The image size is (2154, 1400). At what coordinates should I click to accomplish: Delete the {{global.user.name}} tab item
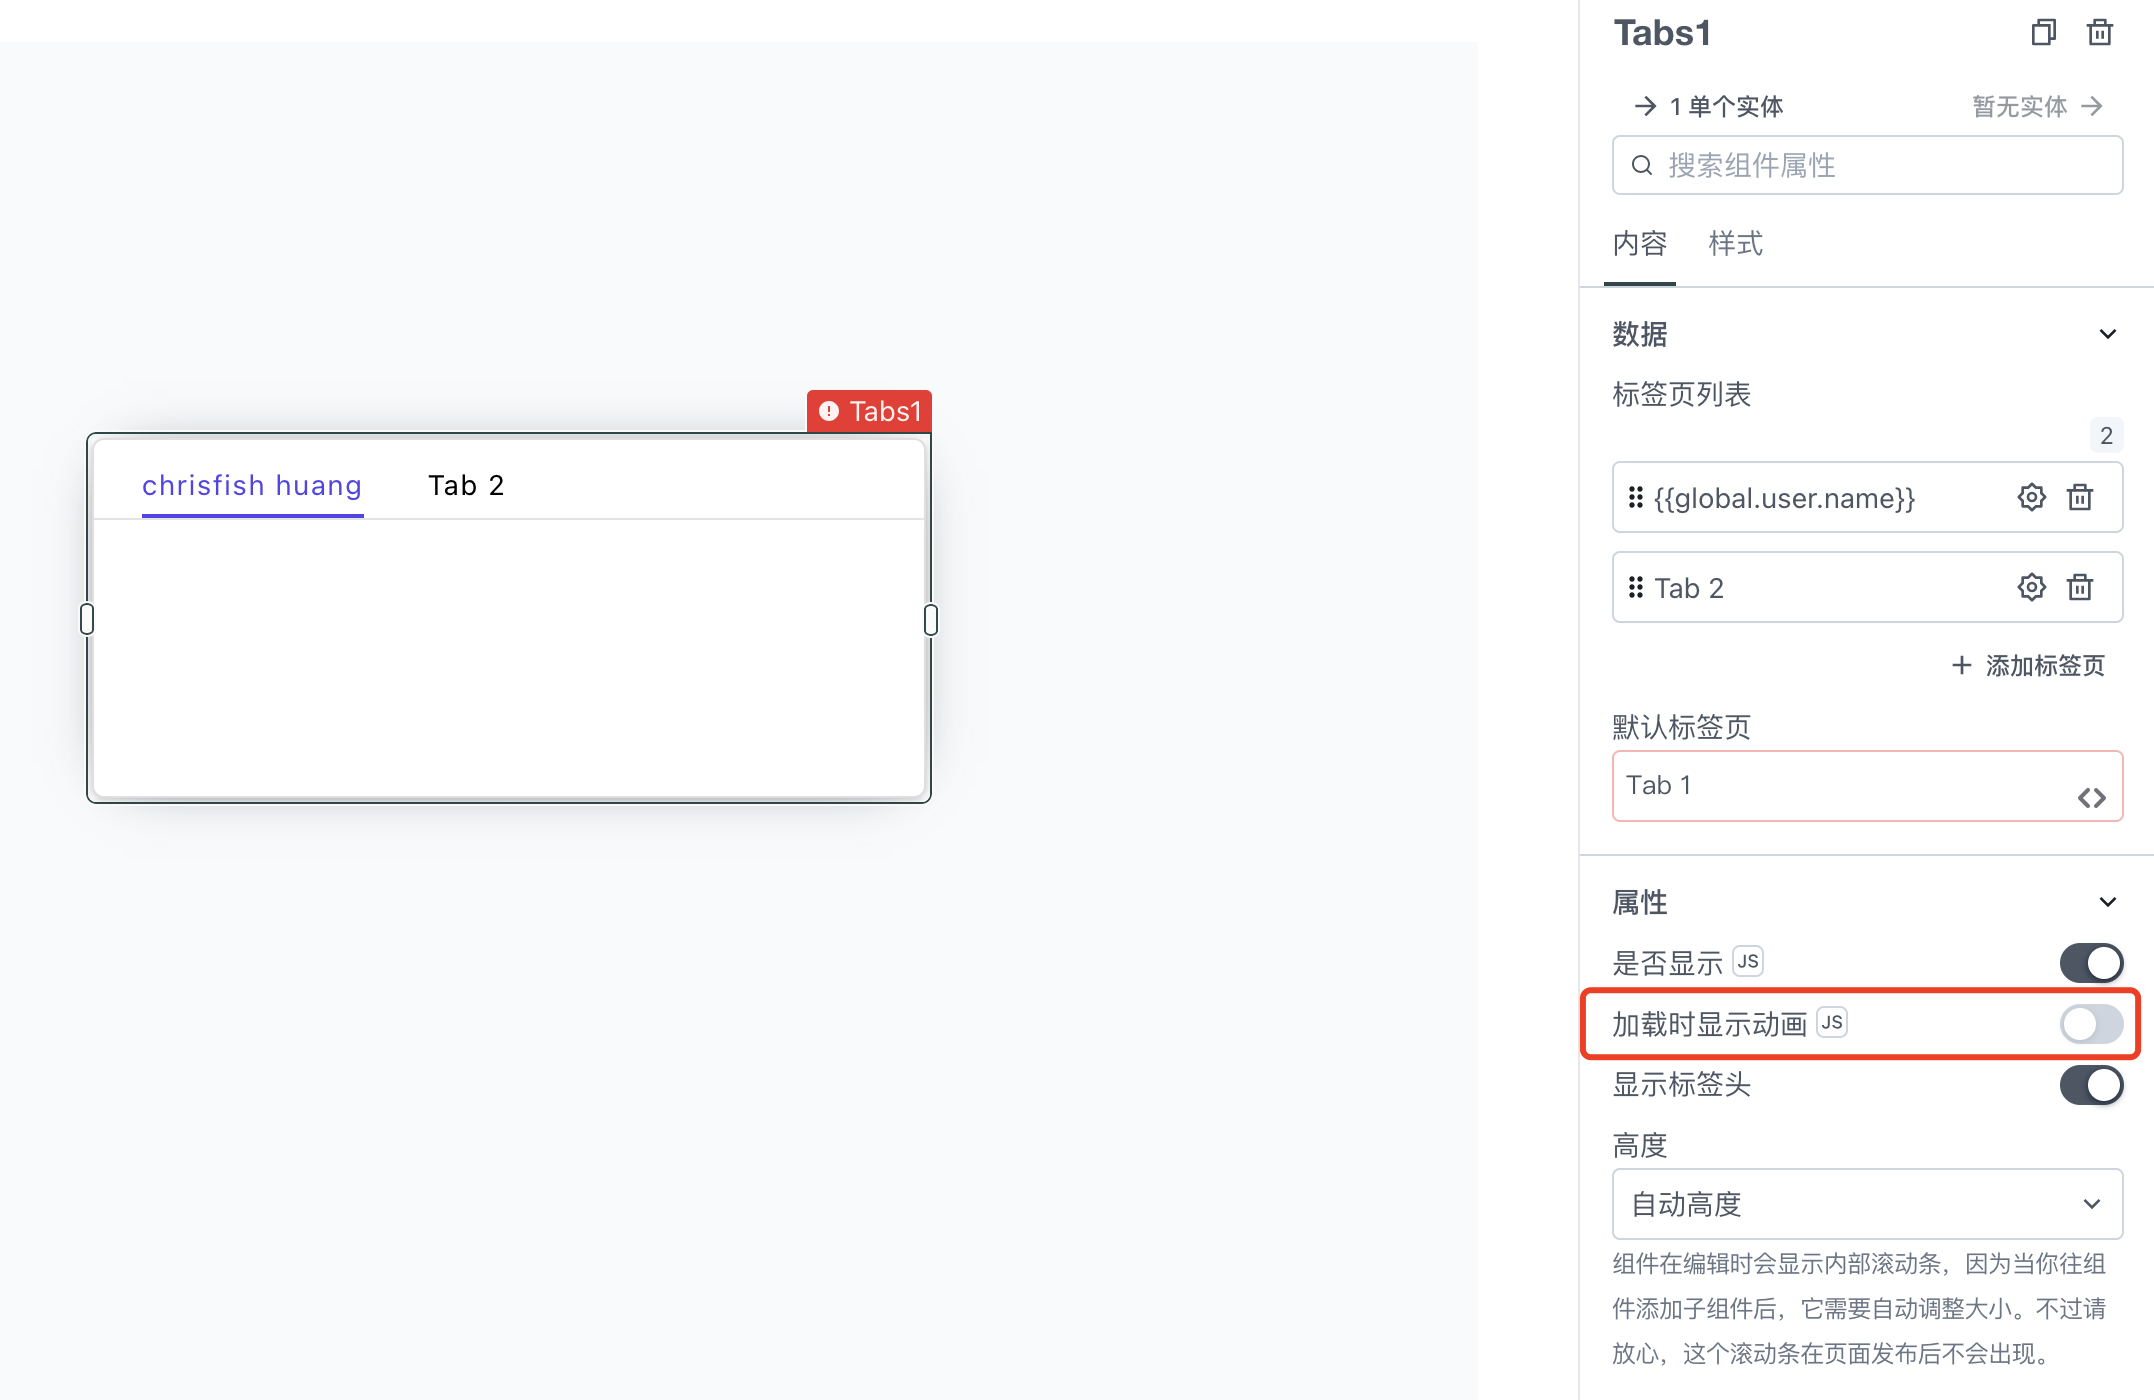tap(2080, 497)
